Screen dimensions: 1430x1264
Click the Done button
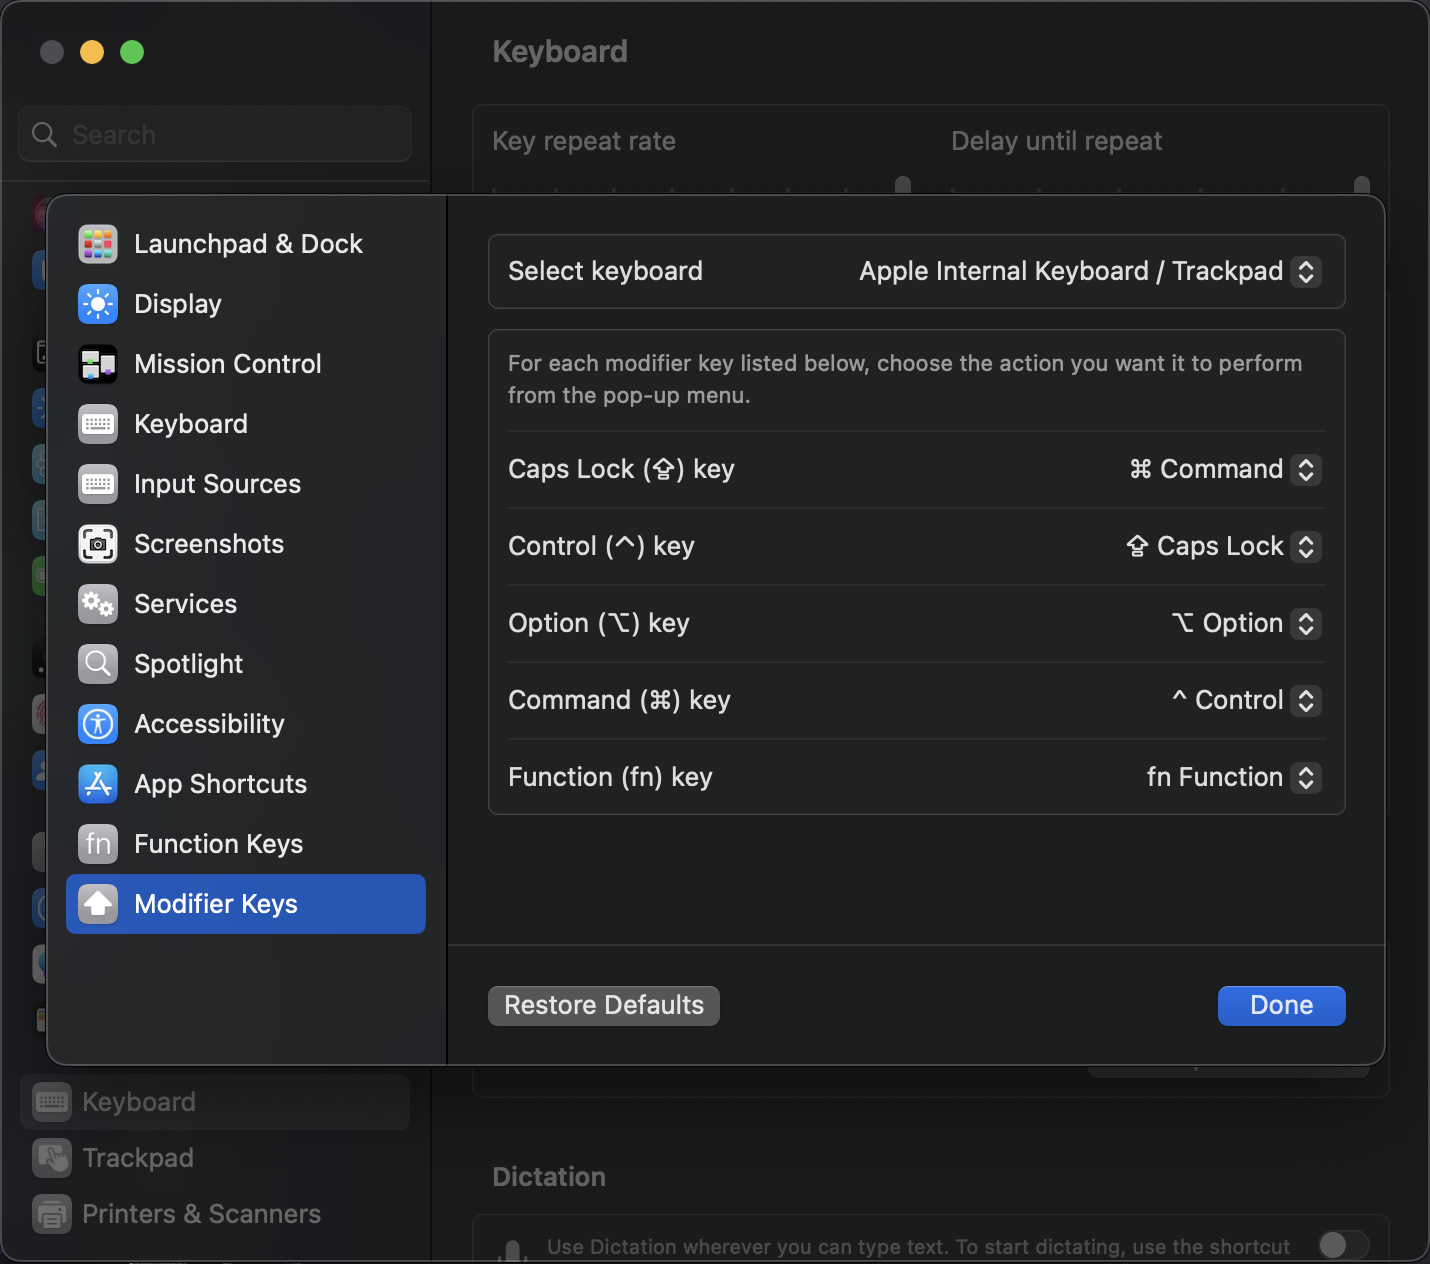[1282, 1006]
